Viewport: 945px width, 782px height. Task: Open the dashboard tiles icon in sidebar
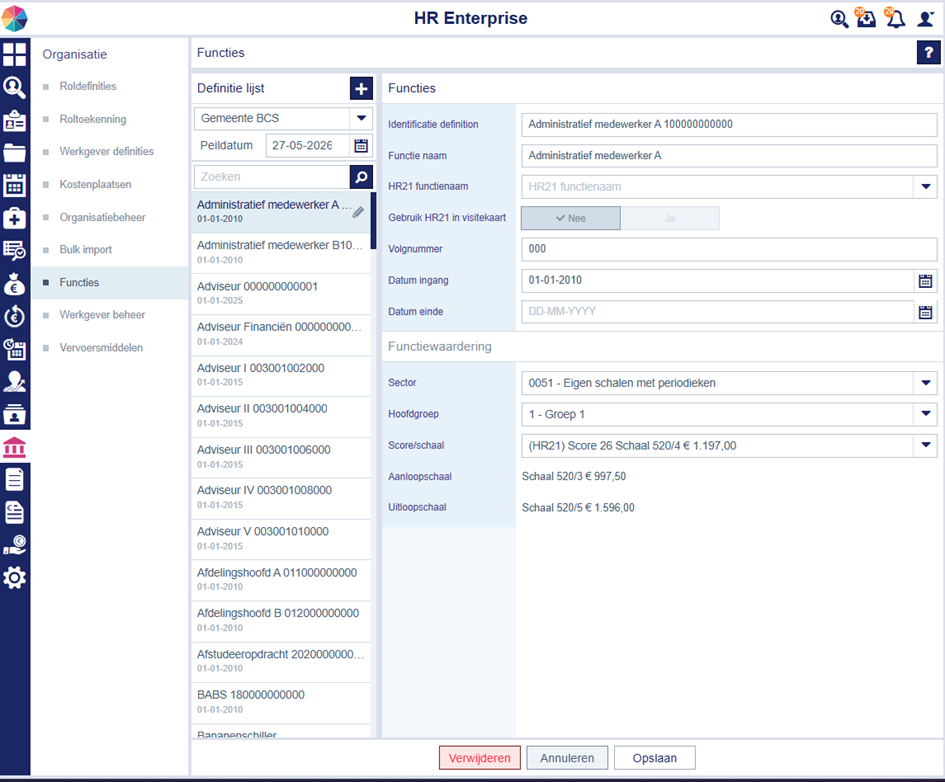pos(14,54)
